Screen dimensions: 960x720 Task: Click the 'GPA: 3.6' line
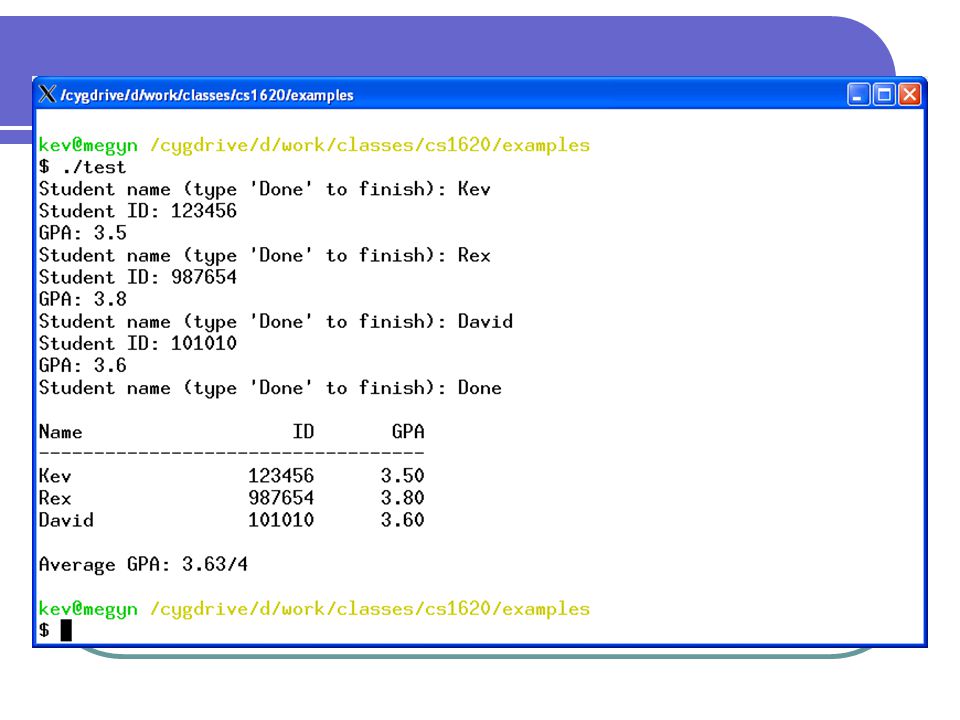pyautogui.click(x=83, y=365)
